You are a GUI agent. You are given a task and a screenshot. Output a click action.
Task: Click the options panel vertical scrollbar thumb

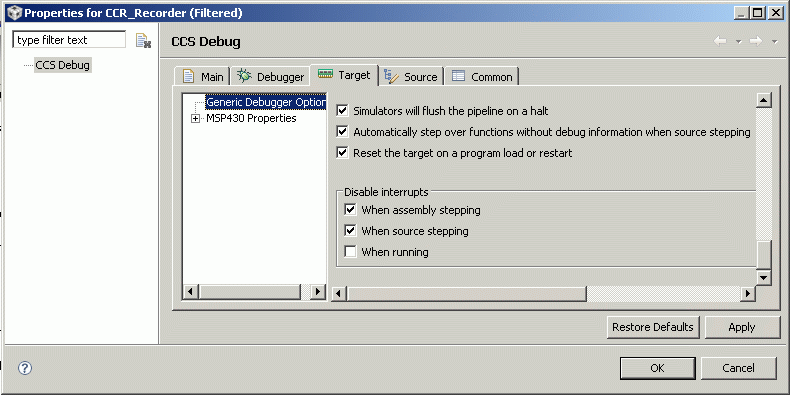764,255
